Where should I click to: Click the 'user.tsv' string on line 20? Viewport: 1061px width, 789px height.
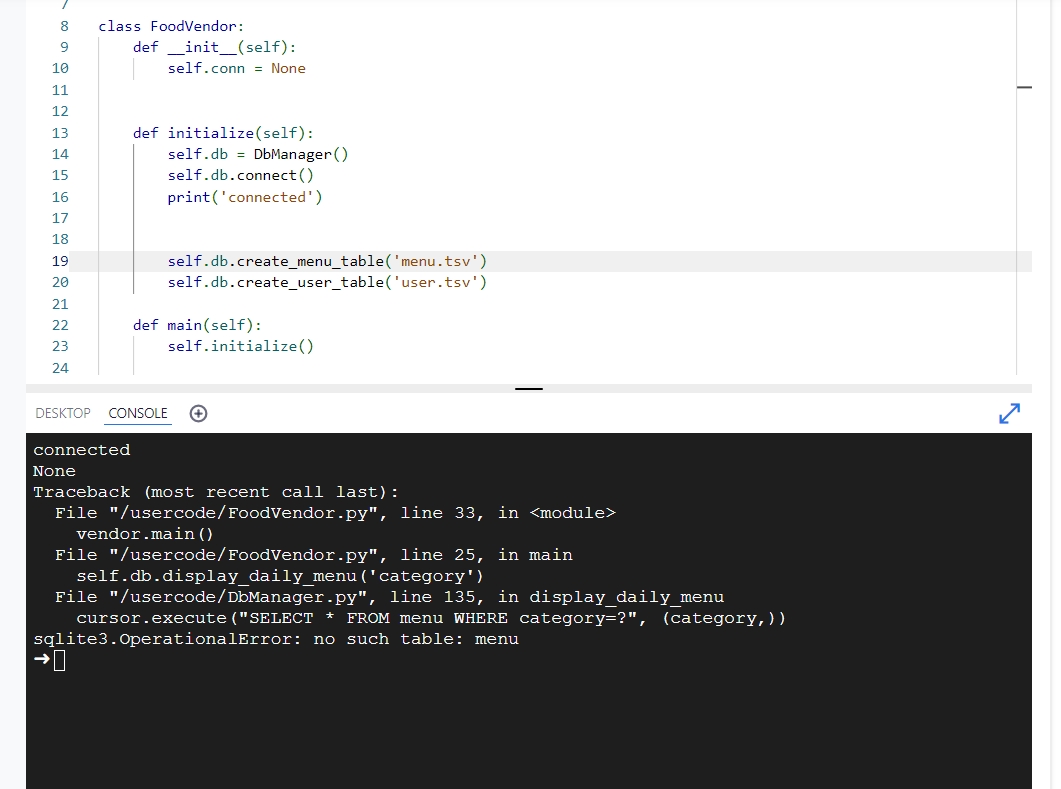coord(440,281)
